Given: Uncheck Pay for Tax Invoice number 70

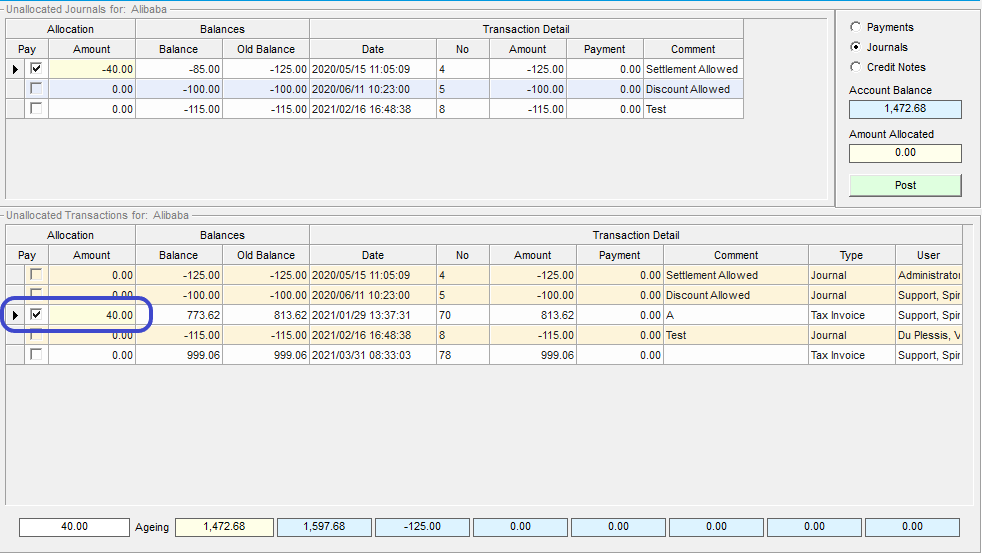Looking at the screenshot, I should (x=36, y=315).
